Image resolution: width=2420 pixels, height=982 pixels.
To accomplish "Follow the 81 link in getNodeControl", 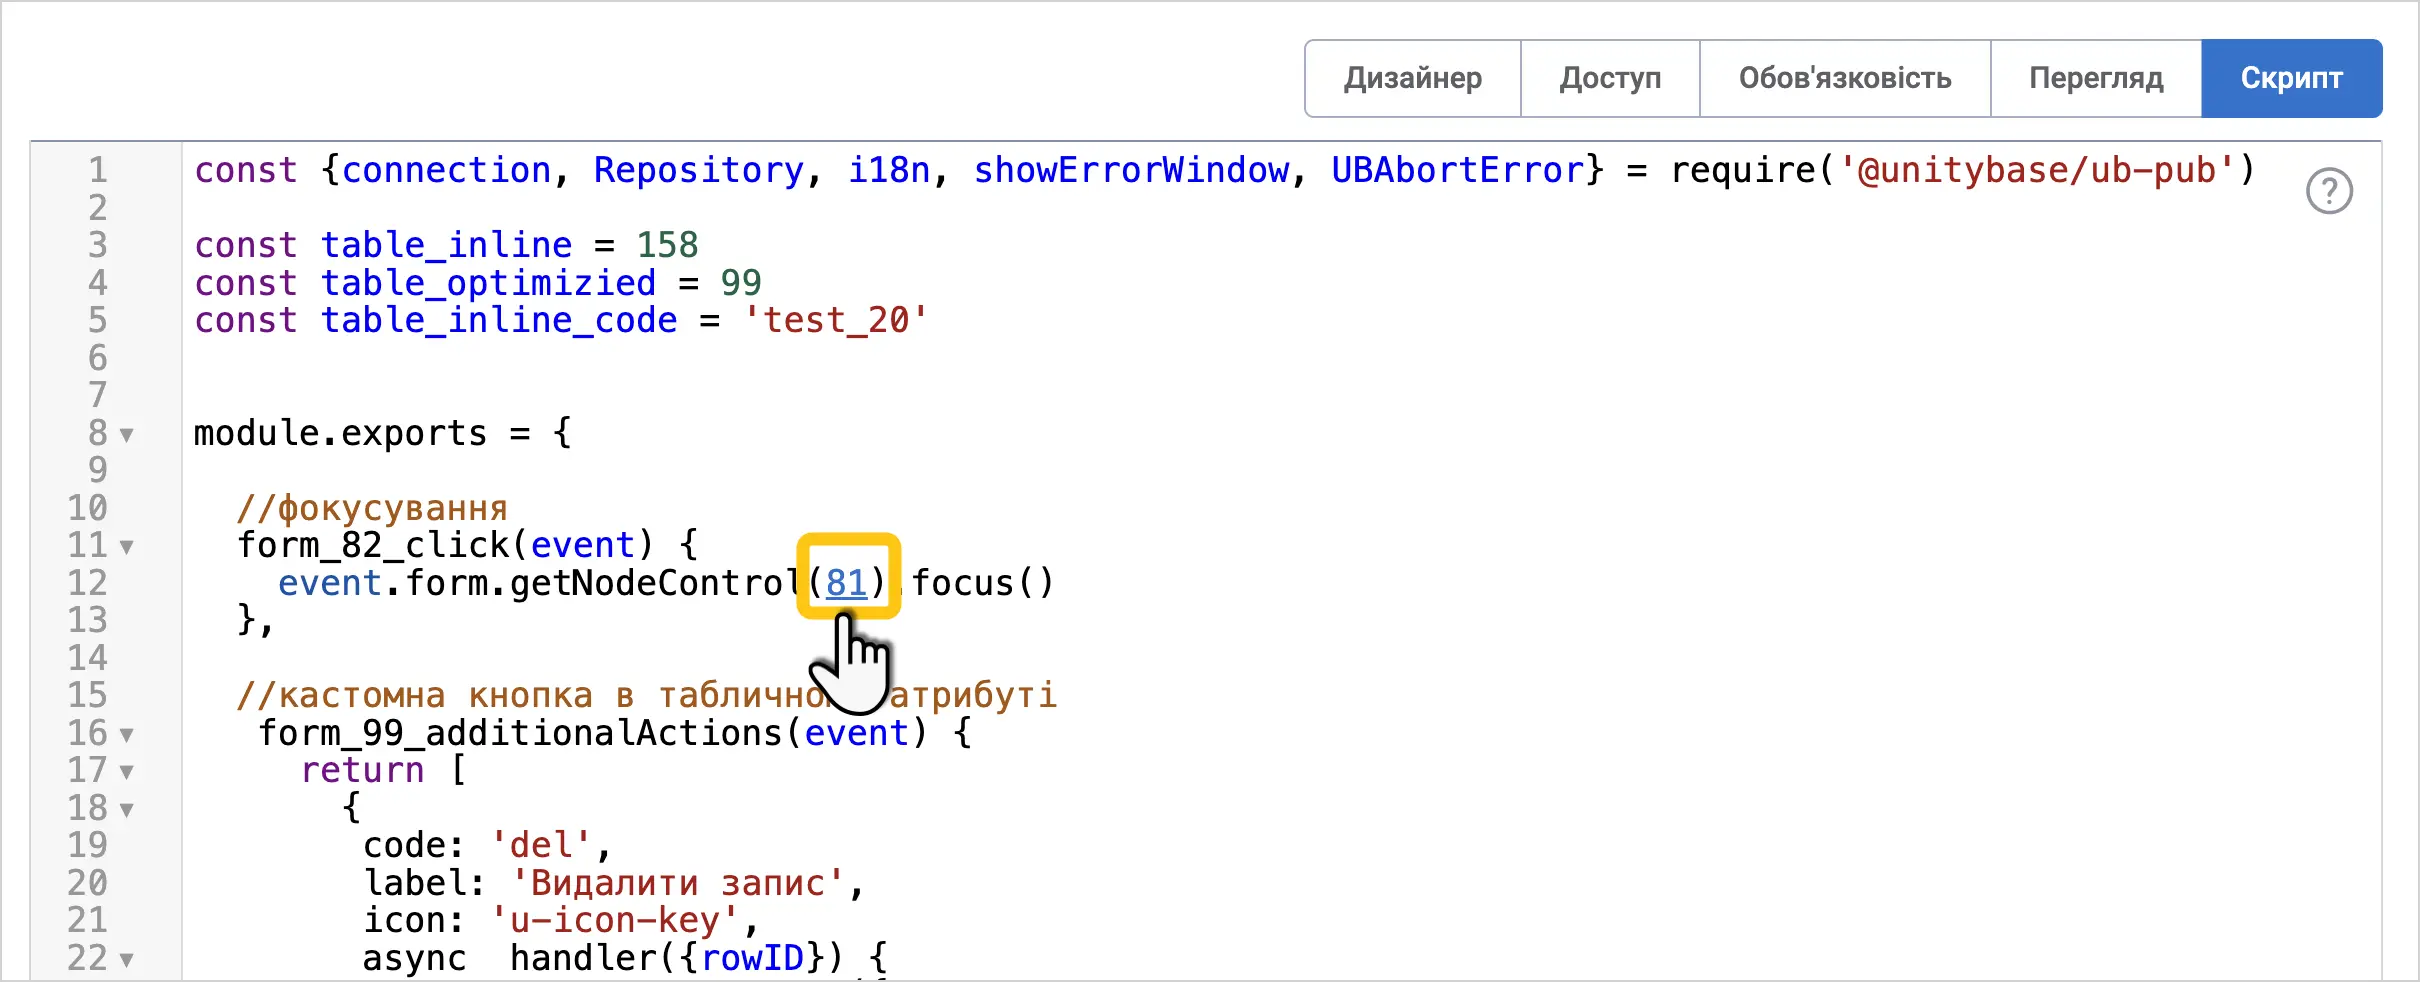I will [846, 582].
